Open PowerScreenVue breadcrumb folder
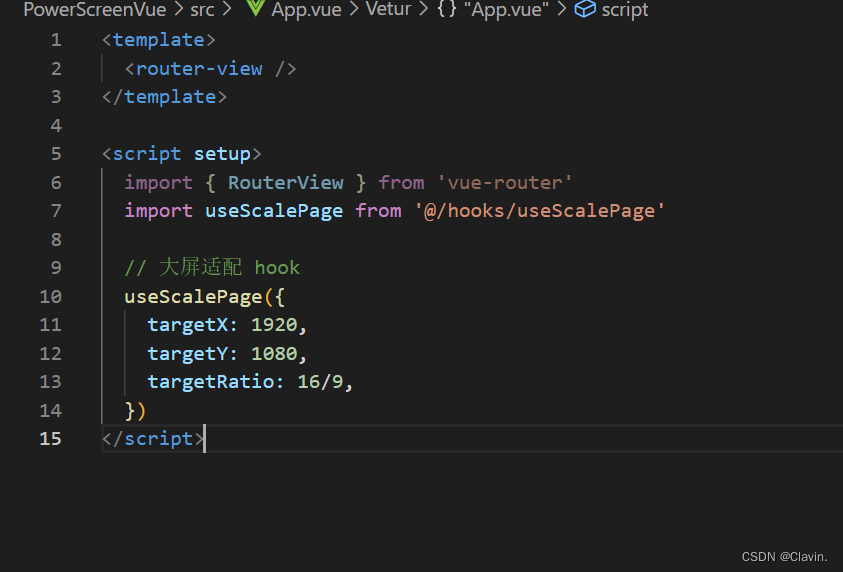Screen dimensions: 843x572 pyautogui.click(x=95, y=10)
